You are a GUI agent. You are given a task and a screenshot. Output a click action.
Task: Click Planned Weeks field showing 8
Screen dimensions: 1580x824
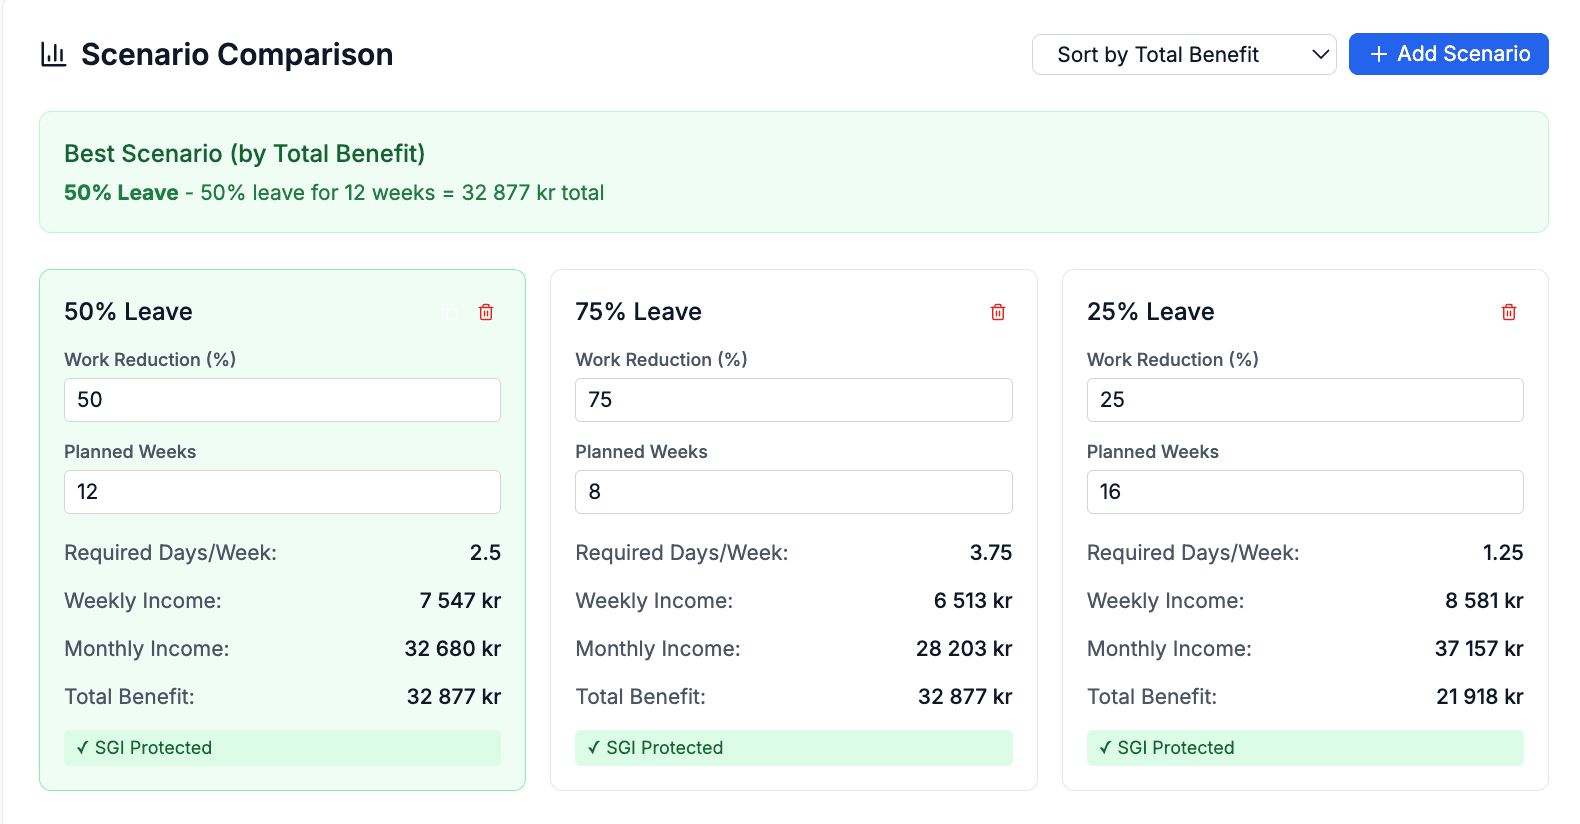793,492
